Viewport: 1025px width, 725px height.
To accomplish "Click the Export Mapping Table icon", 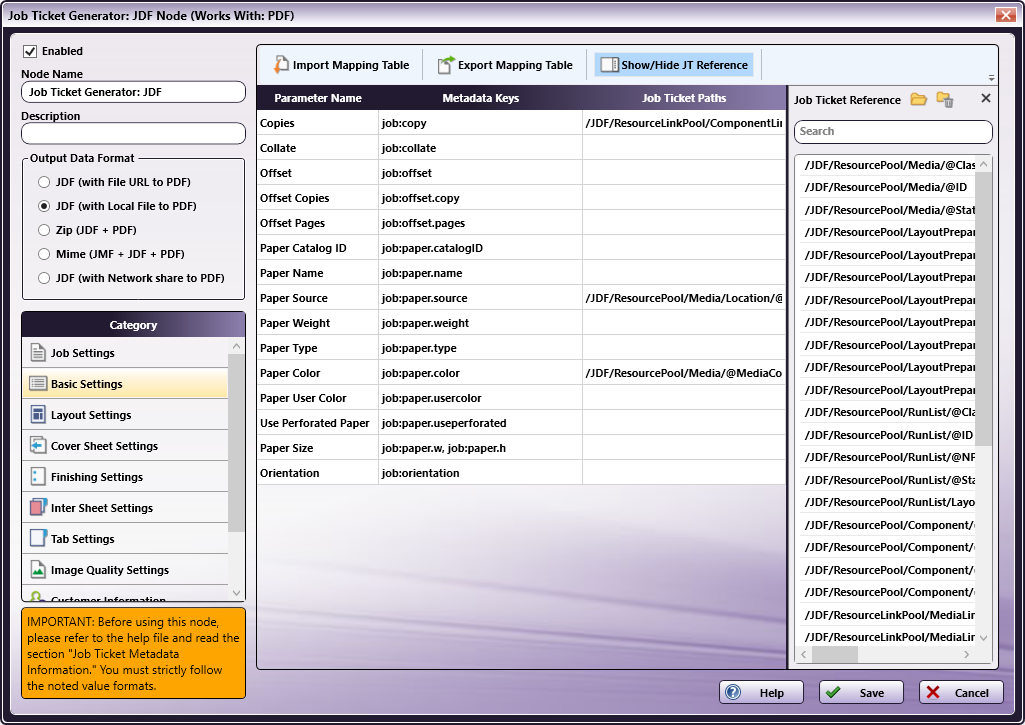I will [446, 65].
